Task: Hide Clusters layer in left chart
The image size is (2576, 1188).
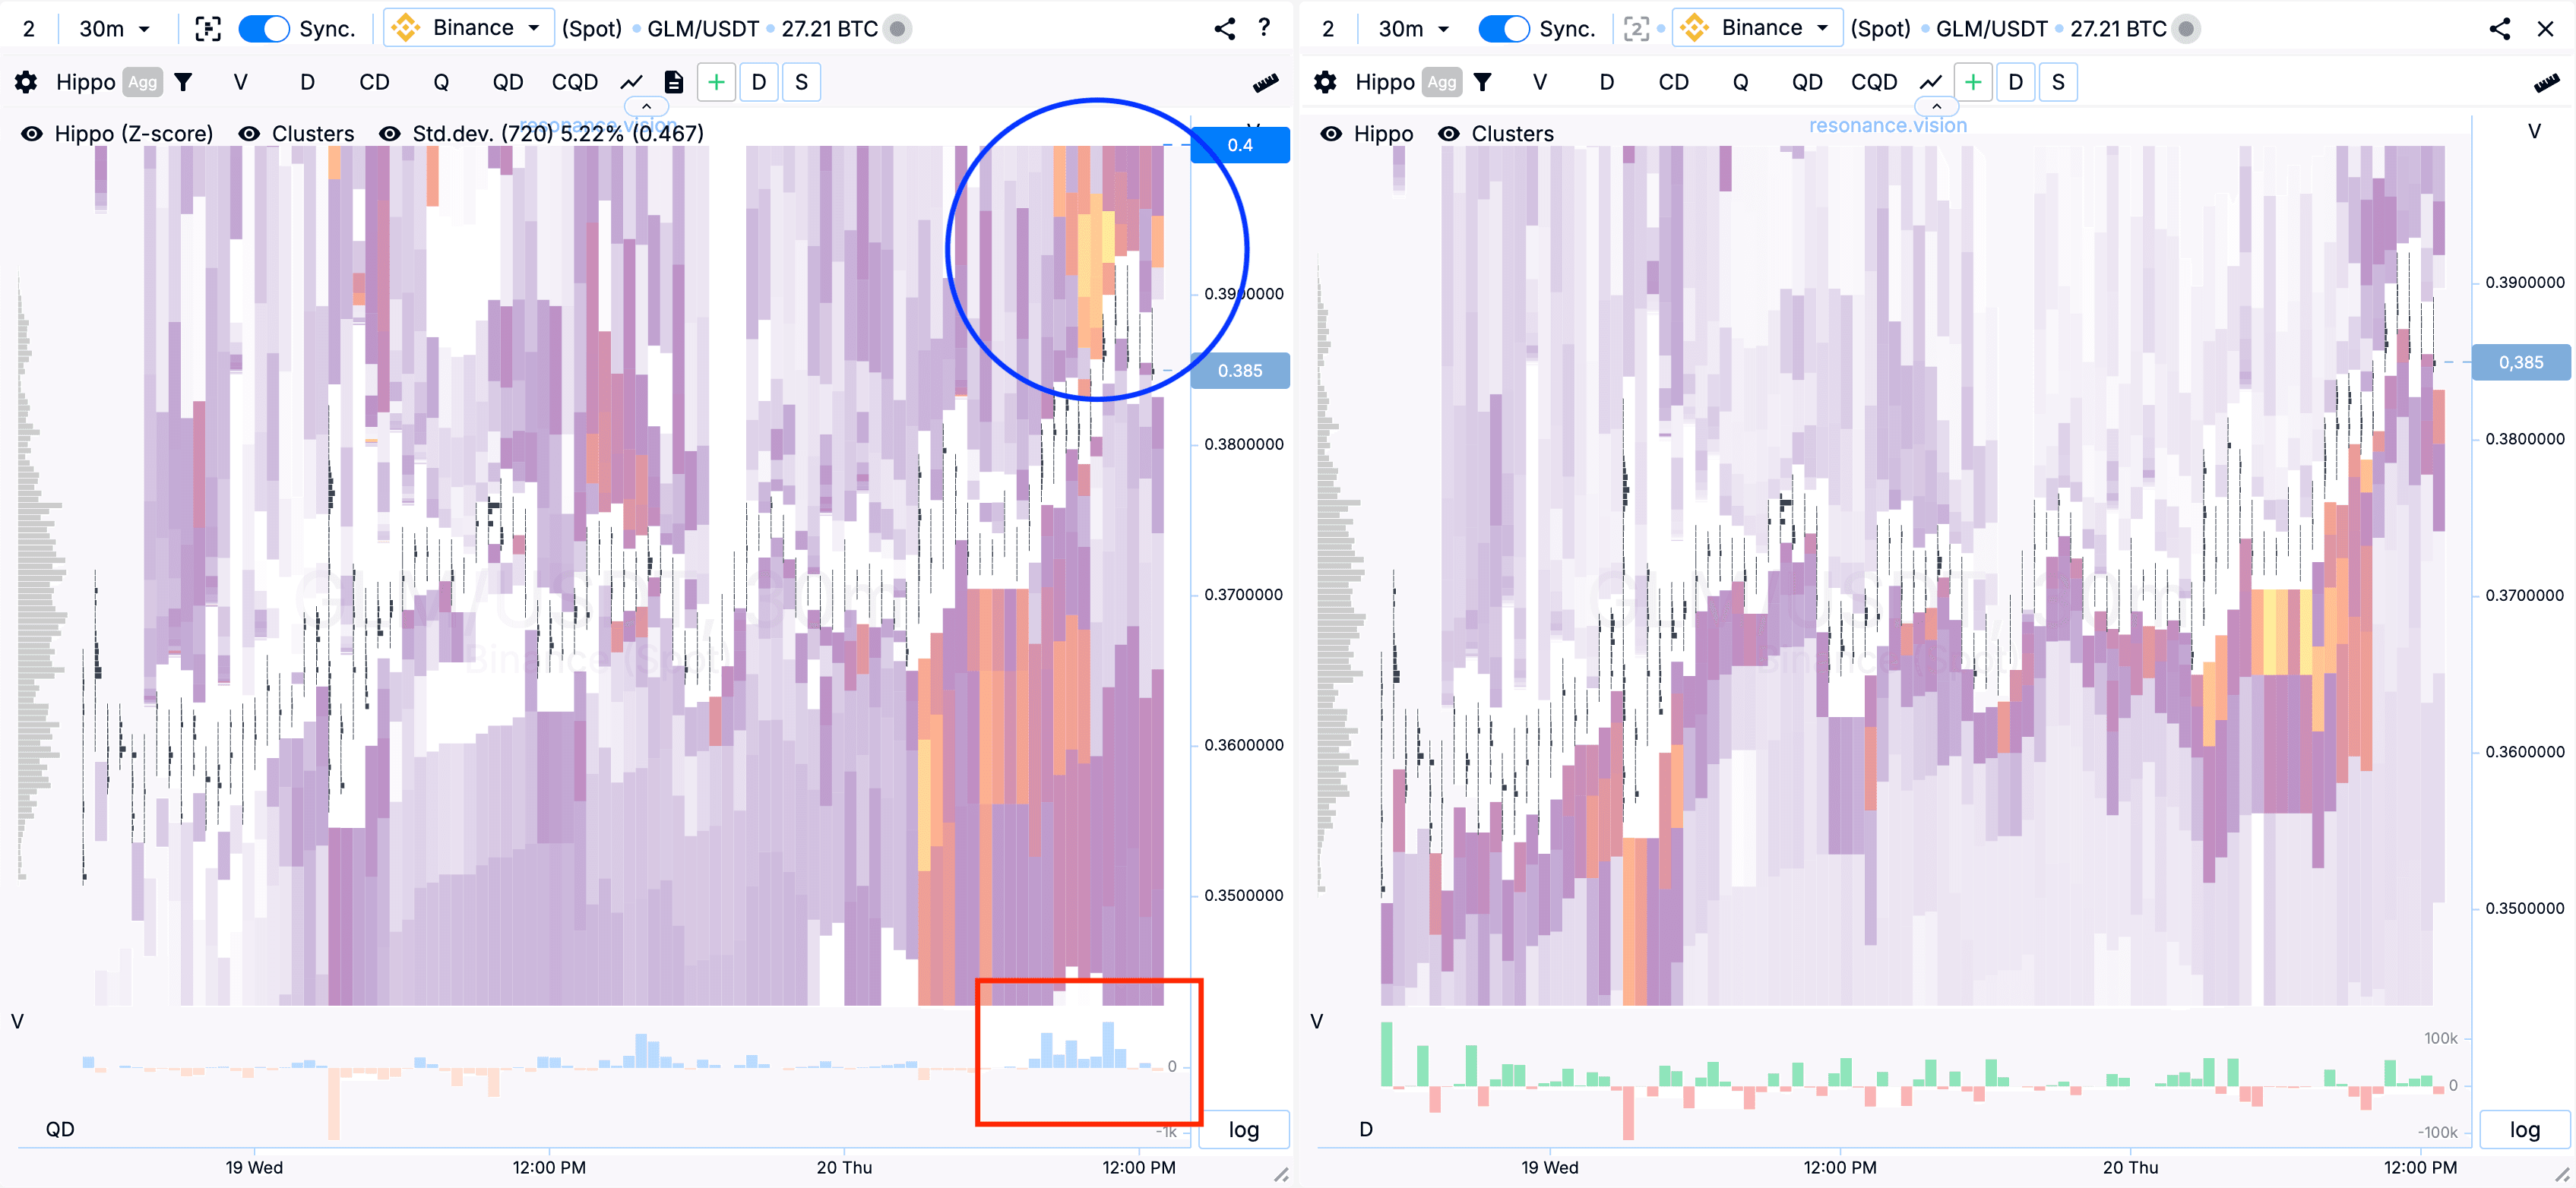Action: tap(249, 133)
